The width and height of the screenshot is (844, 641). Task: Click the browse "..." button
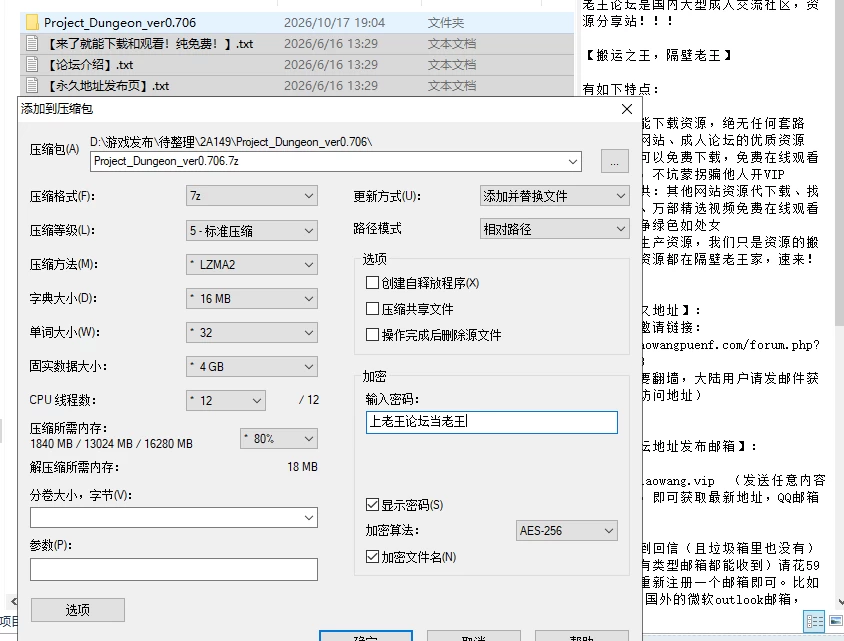coord(615,161)
